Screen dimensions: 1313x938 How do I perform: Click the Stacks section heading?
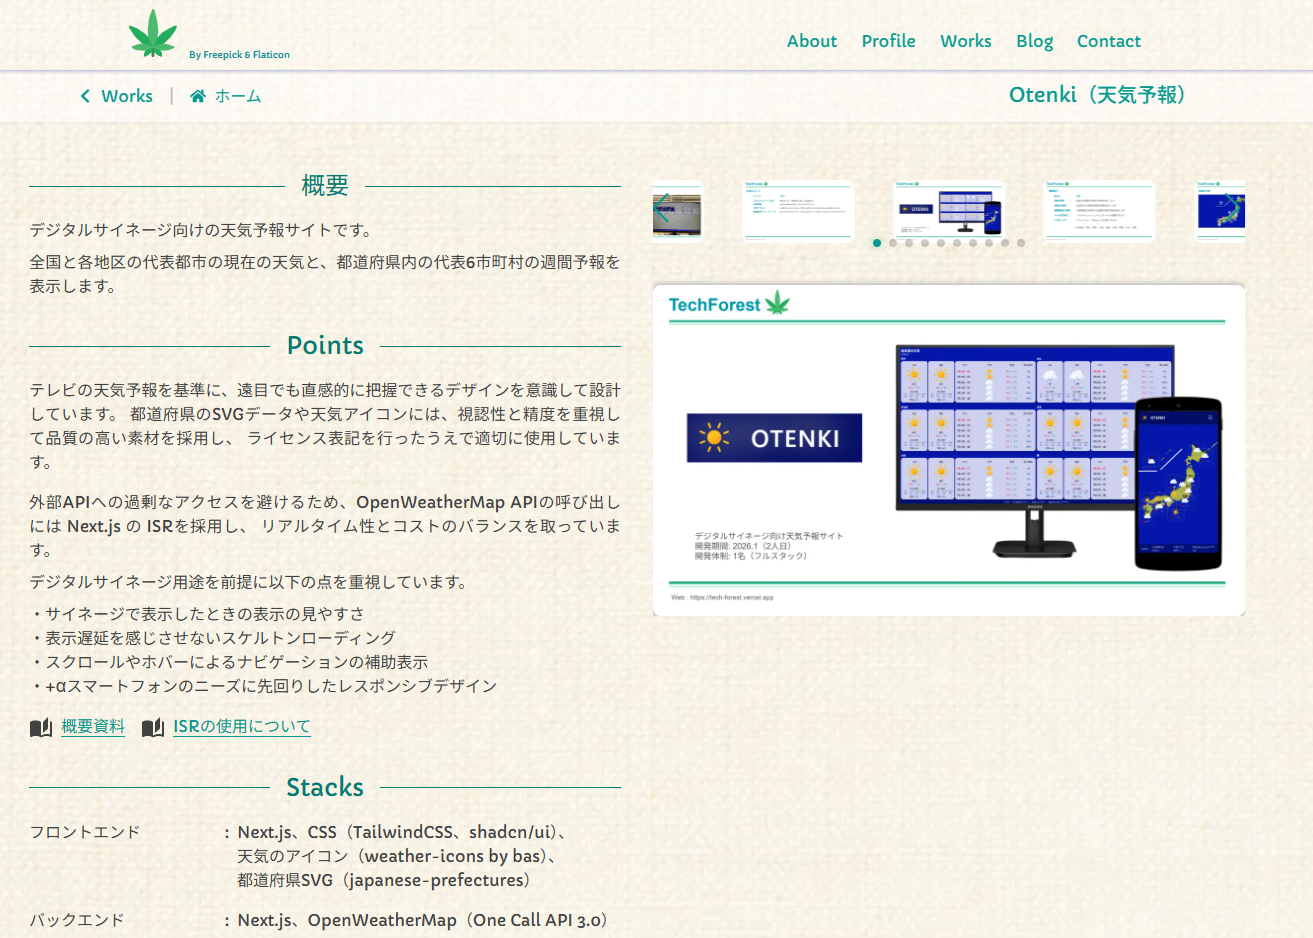coord(325,788)
